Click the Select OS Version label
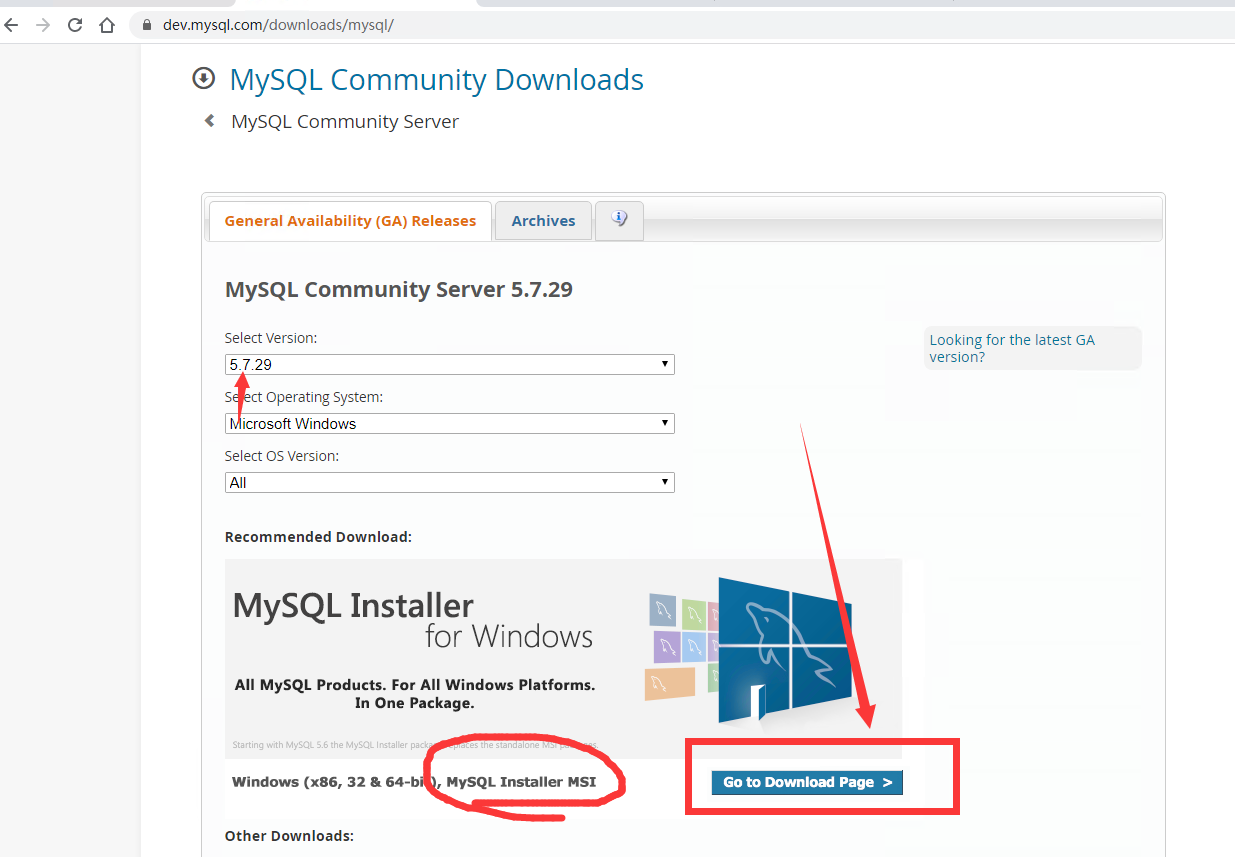This screenshot has height=857, width=1235. [x=282, y=456]
